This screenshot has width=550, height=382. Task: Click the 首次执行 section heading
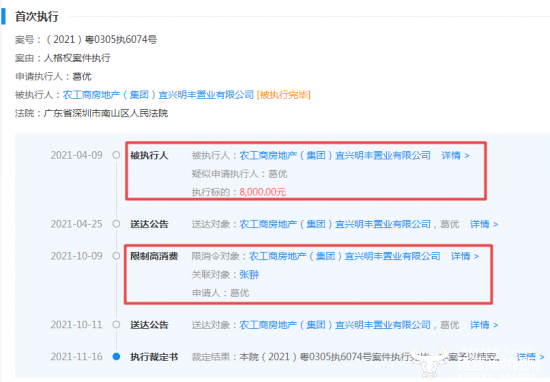[37, 16]
